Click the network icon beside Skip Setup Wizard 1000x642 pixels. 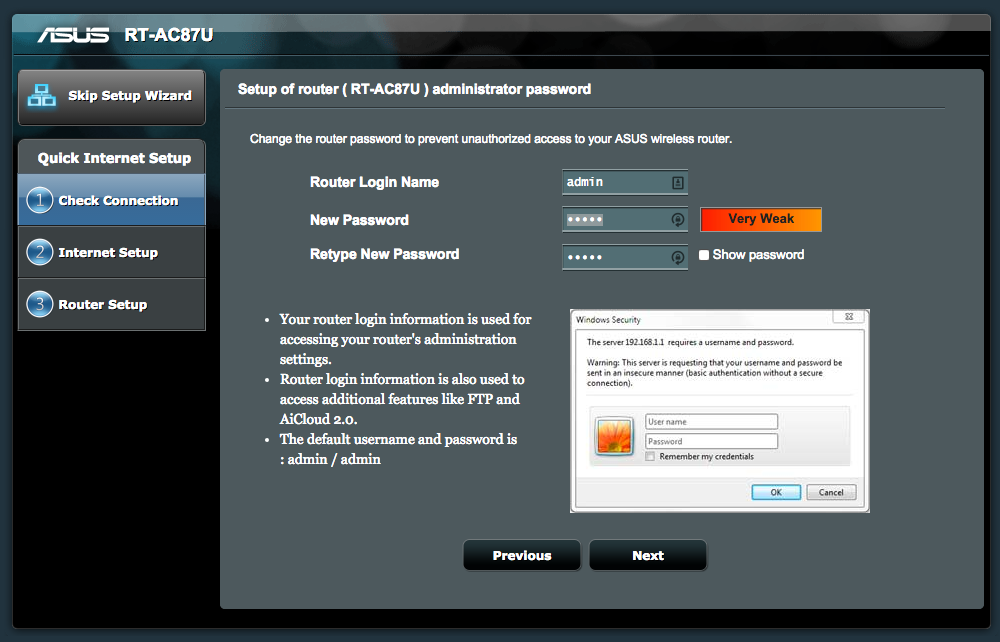point(41,96)
